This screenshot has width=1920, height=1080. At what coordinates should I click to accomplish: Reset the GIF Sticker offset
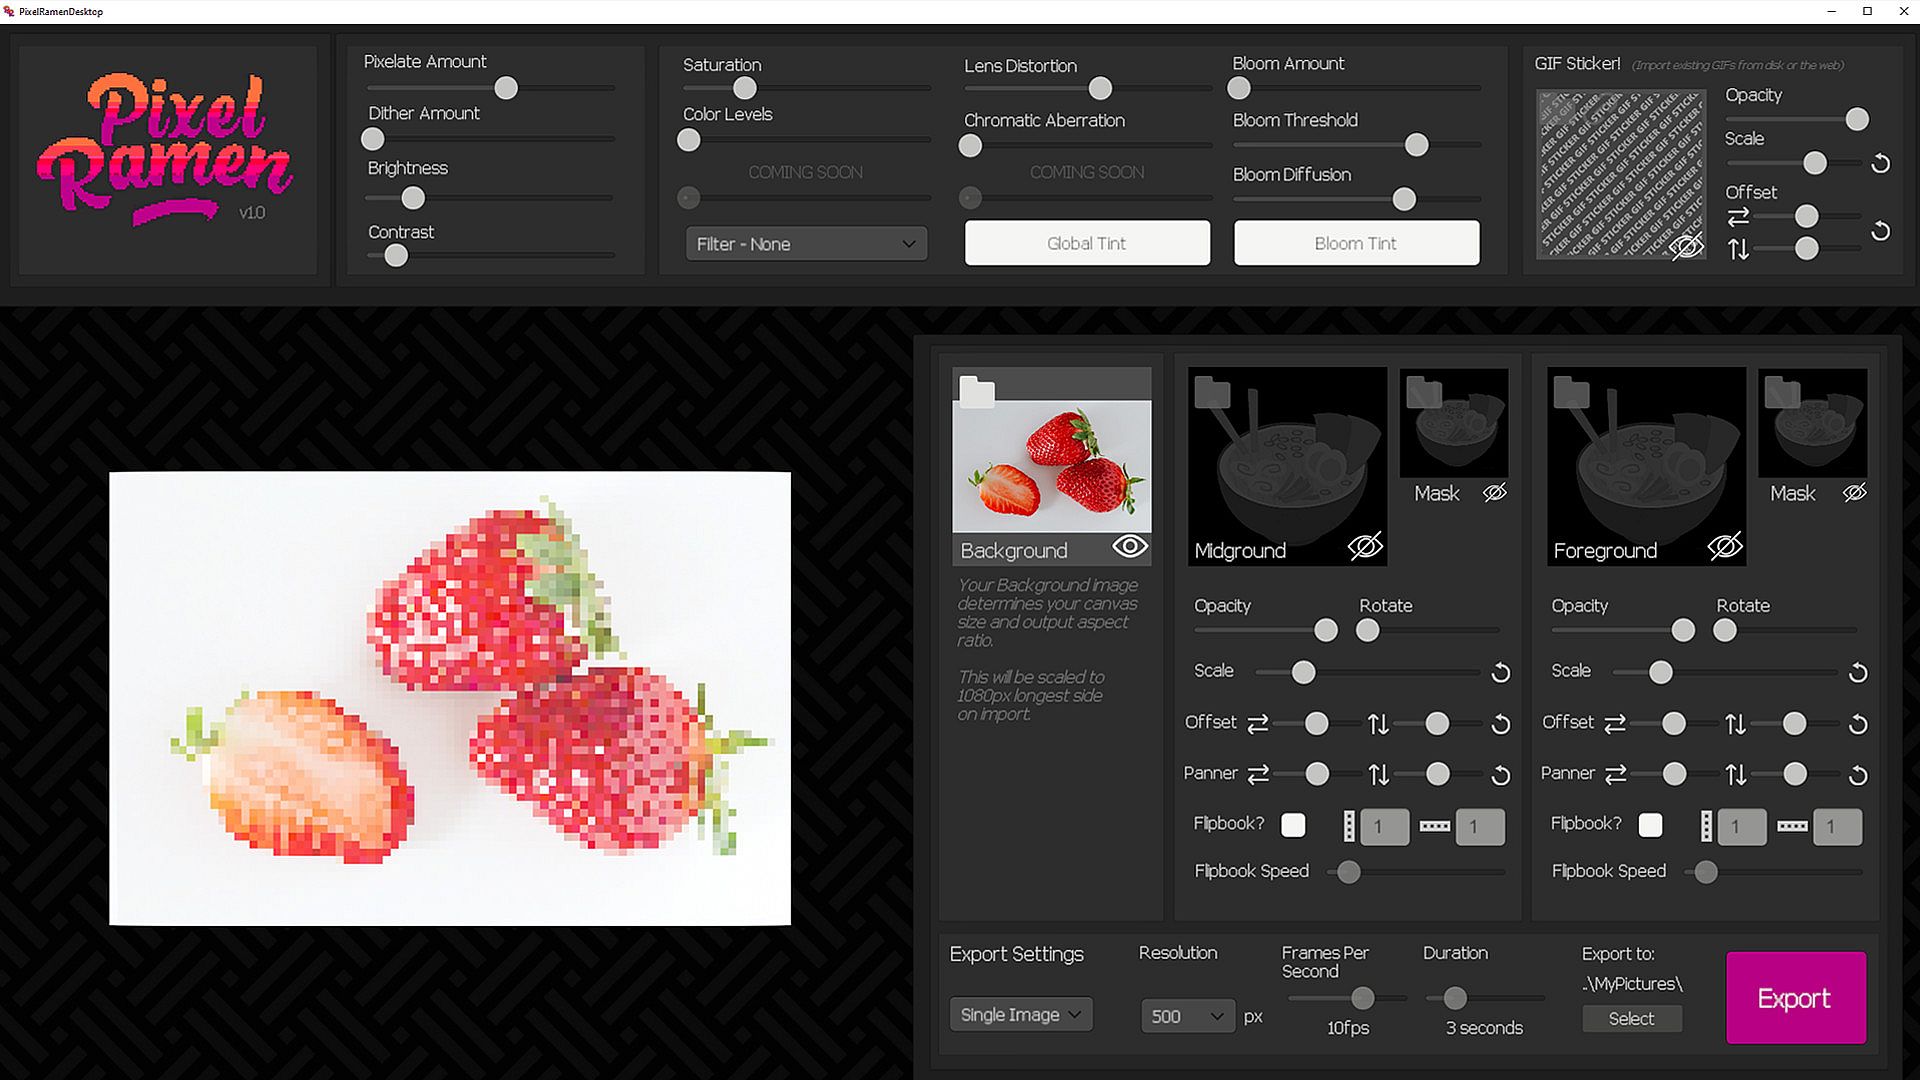coord(1880,232)
